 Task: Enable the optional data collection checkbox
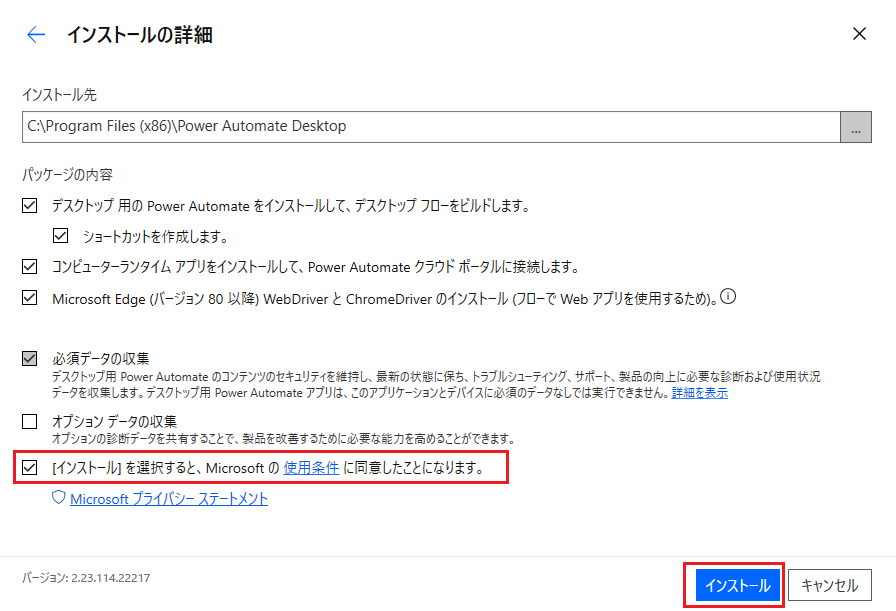point(30,422)
